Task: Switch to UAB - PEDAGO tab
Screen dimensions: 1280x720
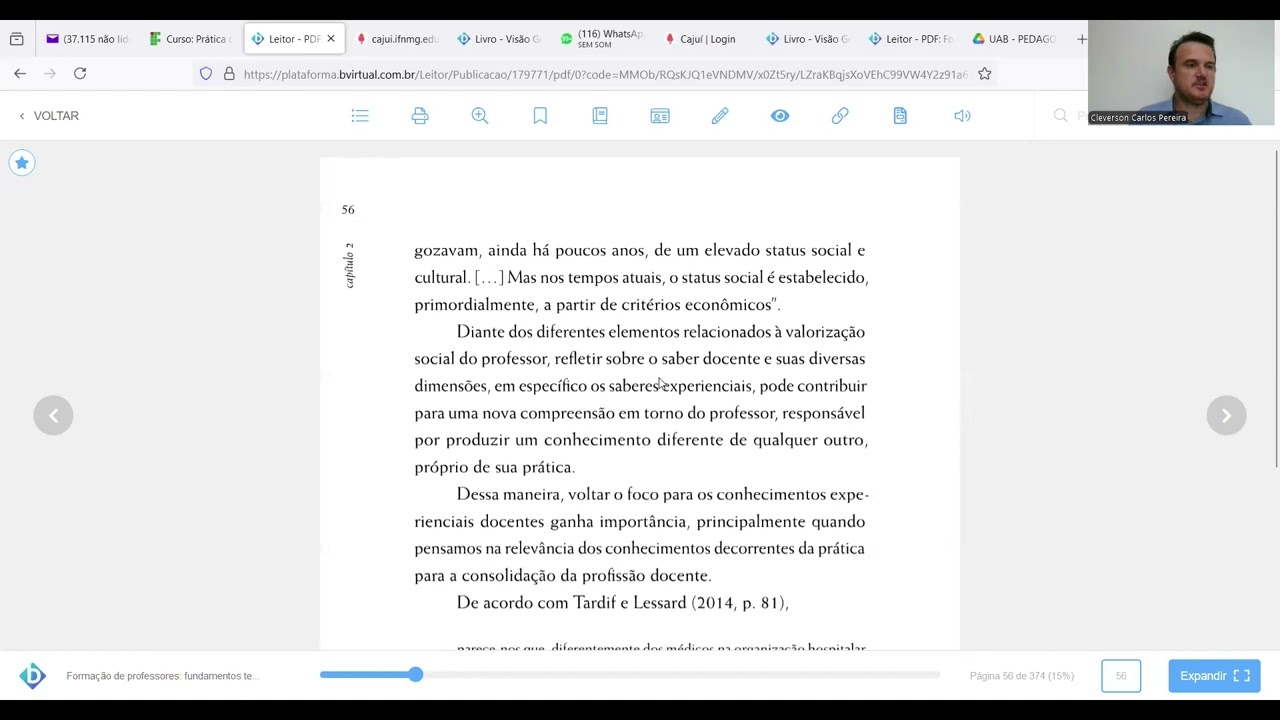Action: [x=1014, y=39]
